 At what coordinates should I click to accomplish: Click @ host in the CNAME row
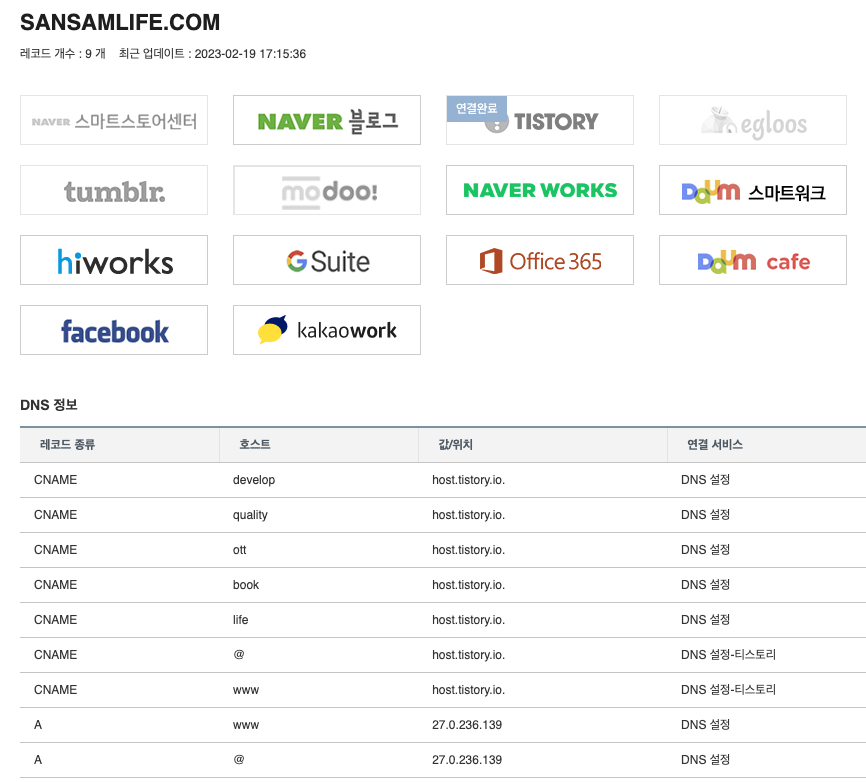[x=239, y=654]
